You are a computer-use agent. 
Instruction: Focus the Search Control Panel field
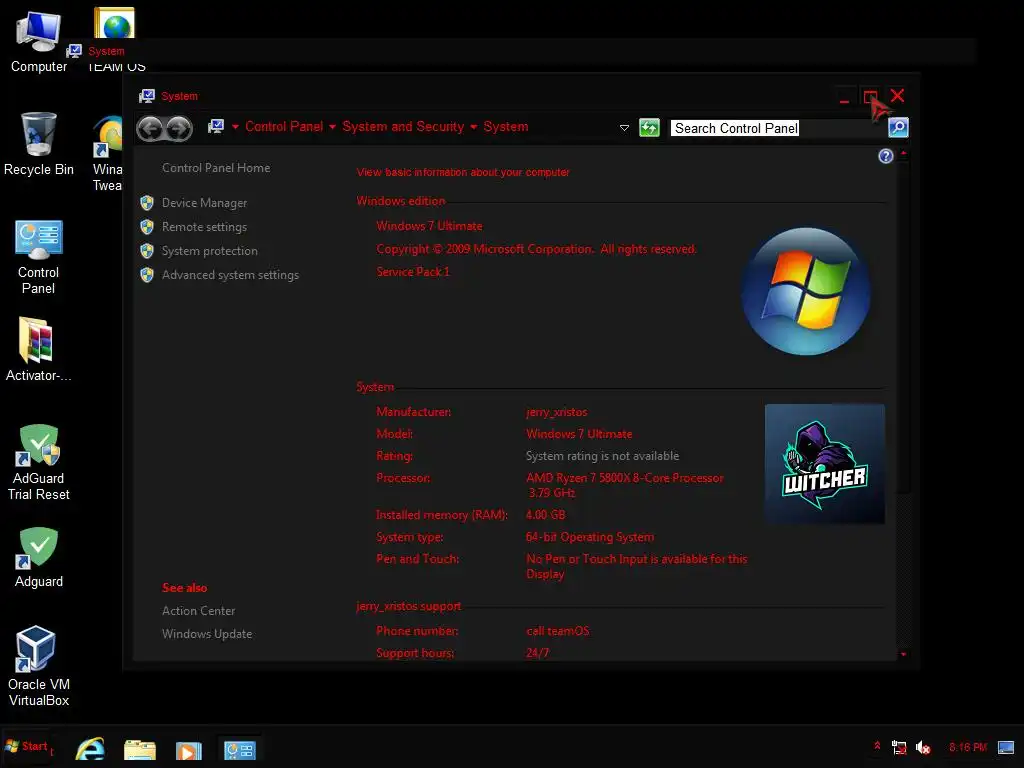[x=777, y=128]
